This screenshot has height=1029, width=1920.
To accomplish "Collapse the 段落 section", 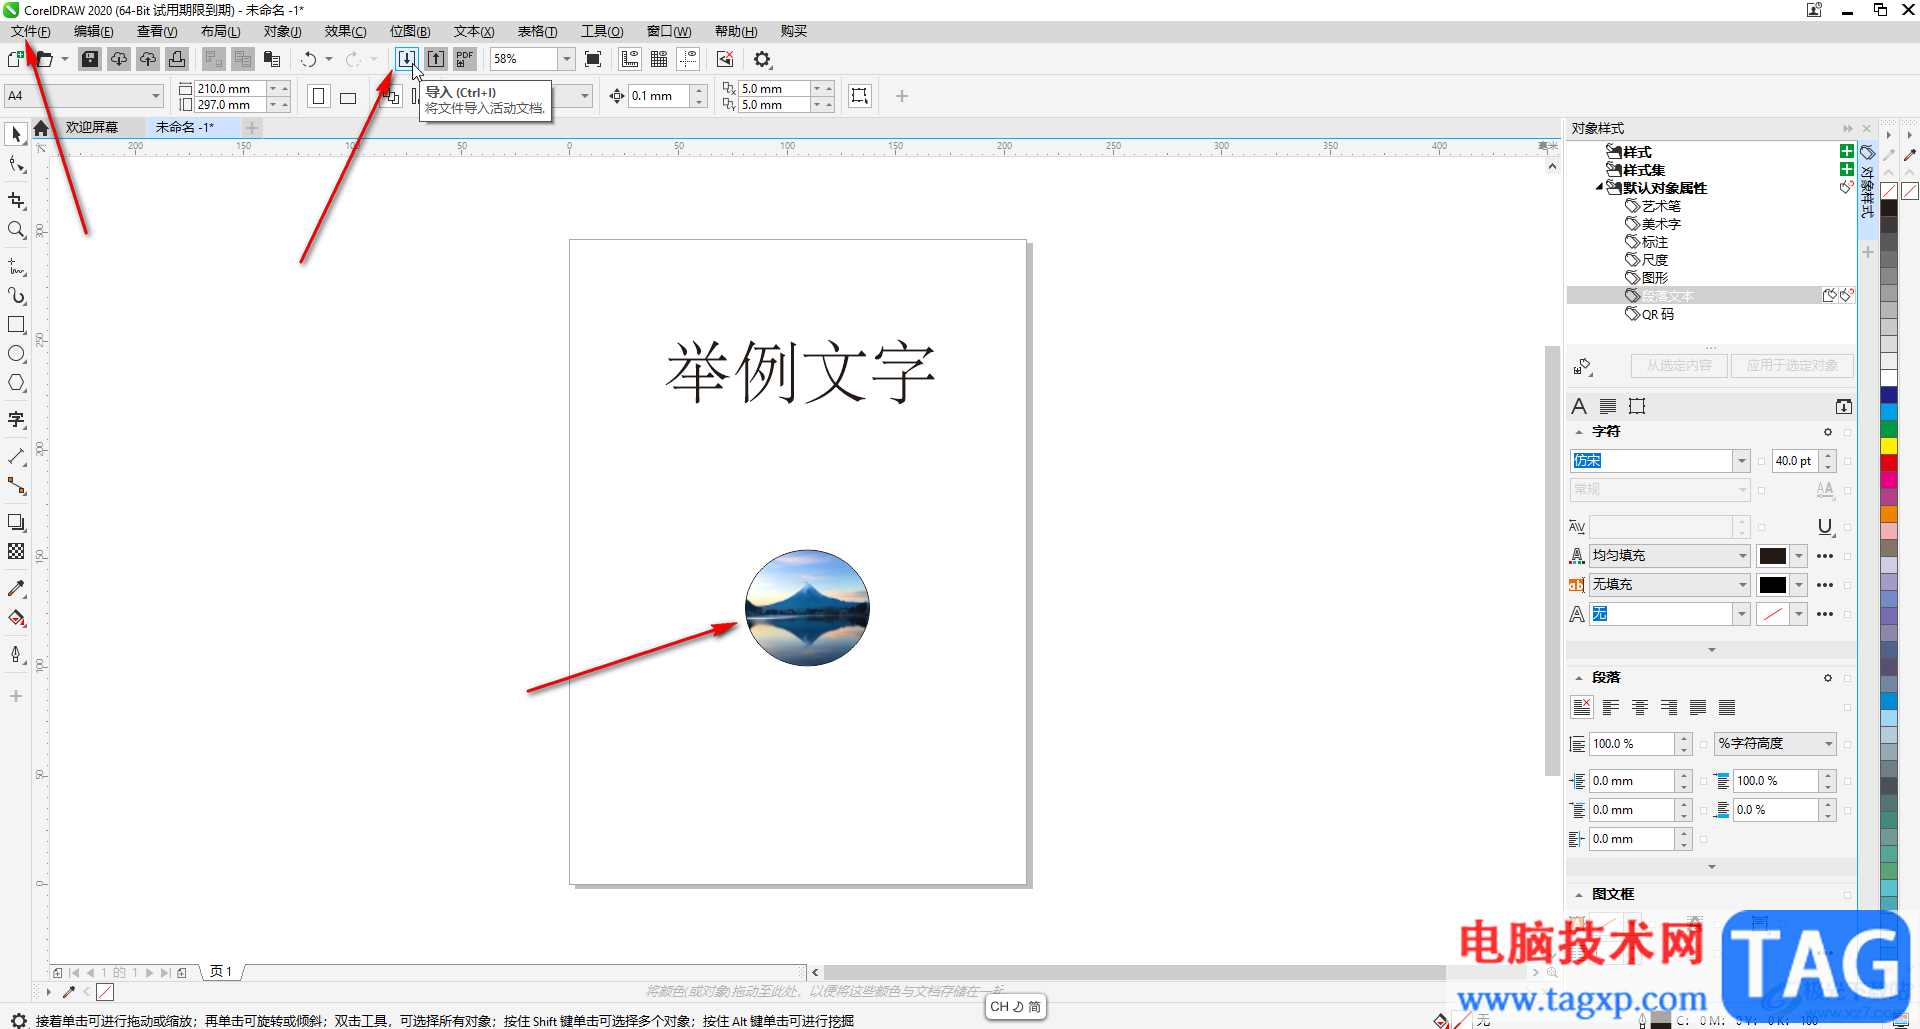I will (1579, 678).
